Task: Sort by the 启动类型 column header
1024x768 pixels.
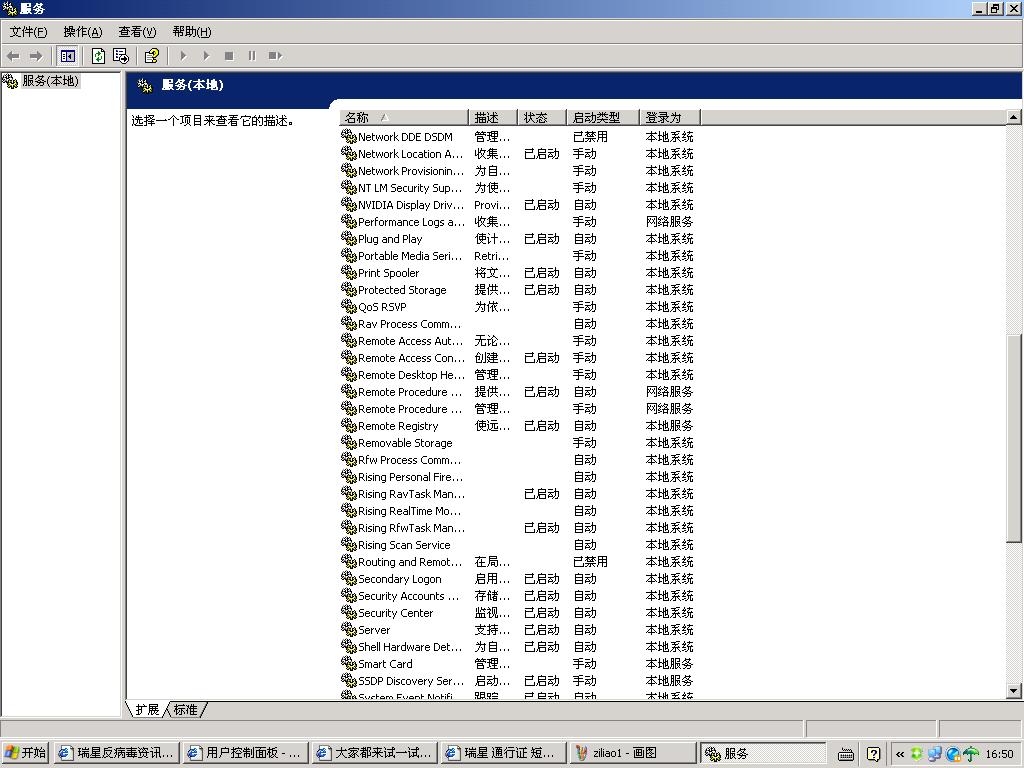Action: 603,118
